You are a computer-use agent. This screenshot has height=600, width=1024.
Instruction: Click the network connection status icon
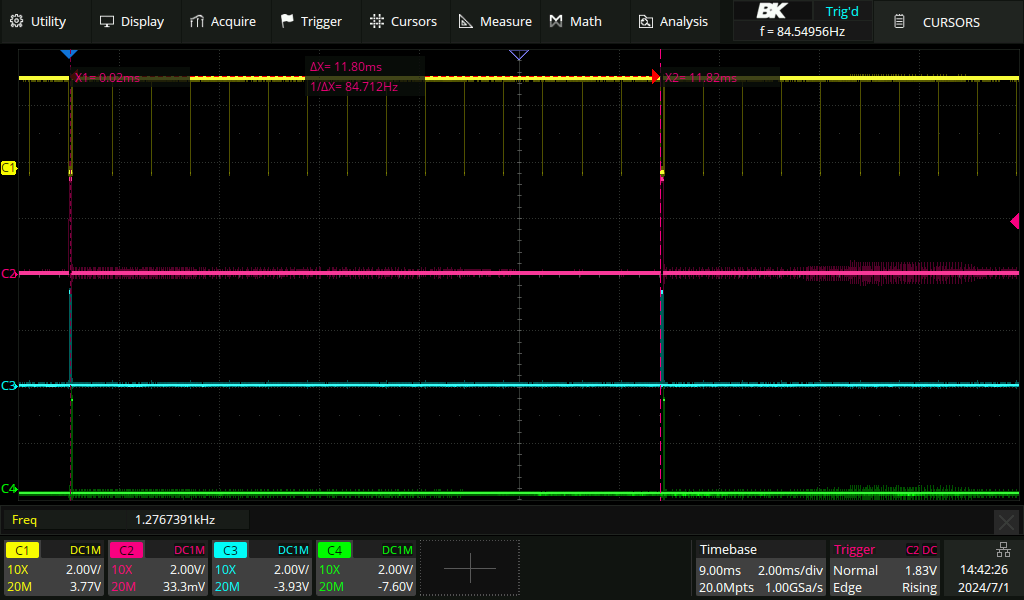coord(1003,550)
